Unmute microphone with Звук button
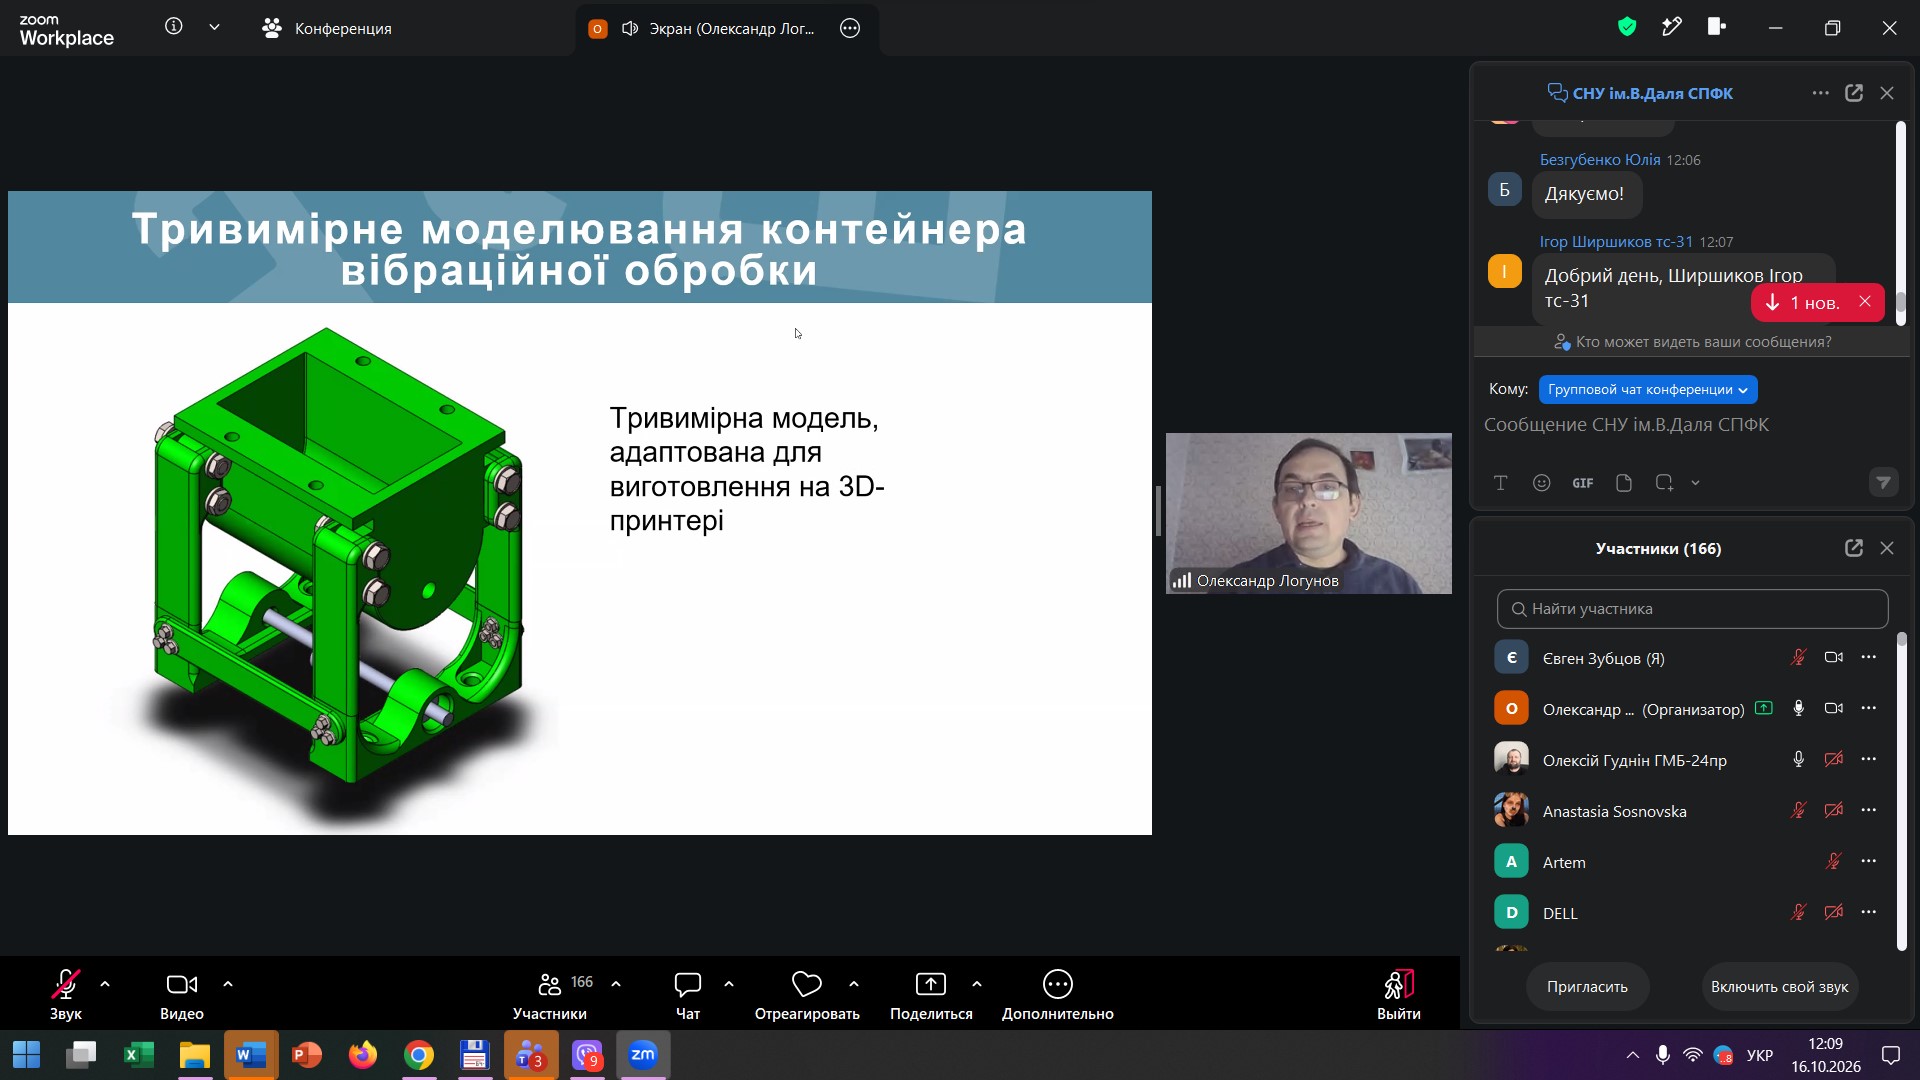The image size is (1920, 1080). pyautogui.click(x=66, y=995)
